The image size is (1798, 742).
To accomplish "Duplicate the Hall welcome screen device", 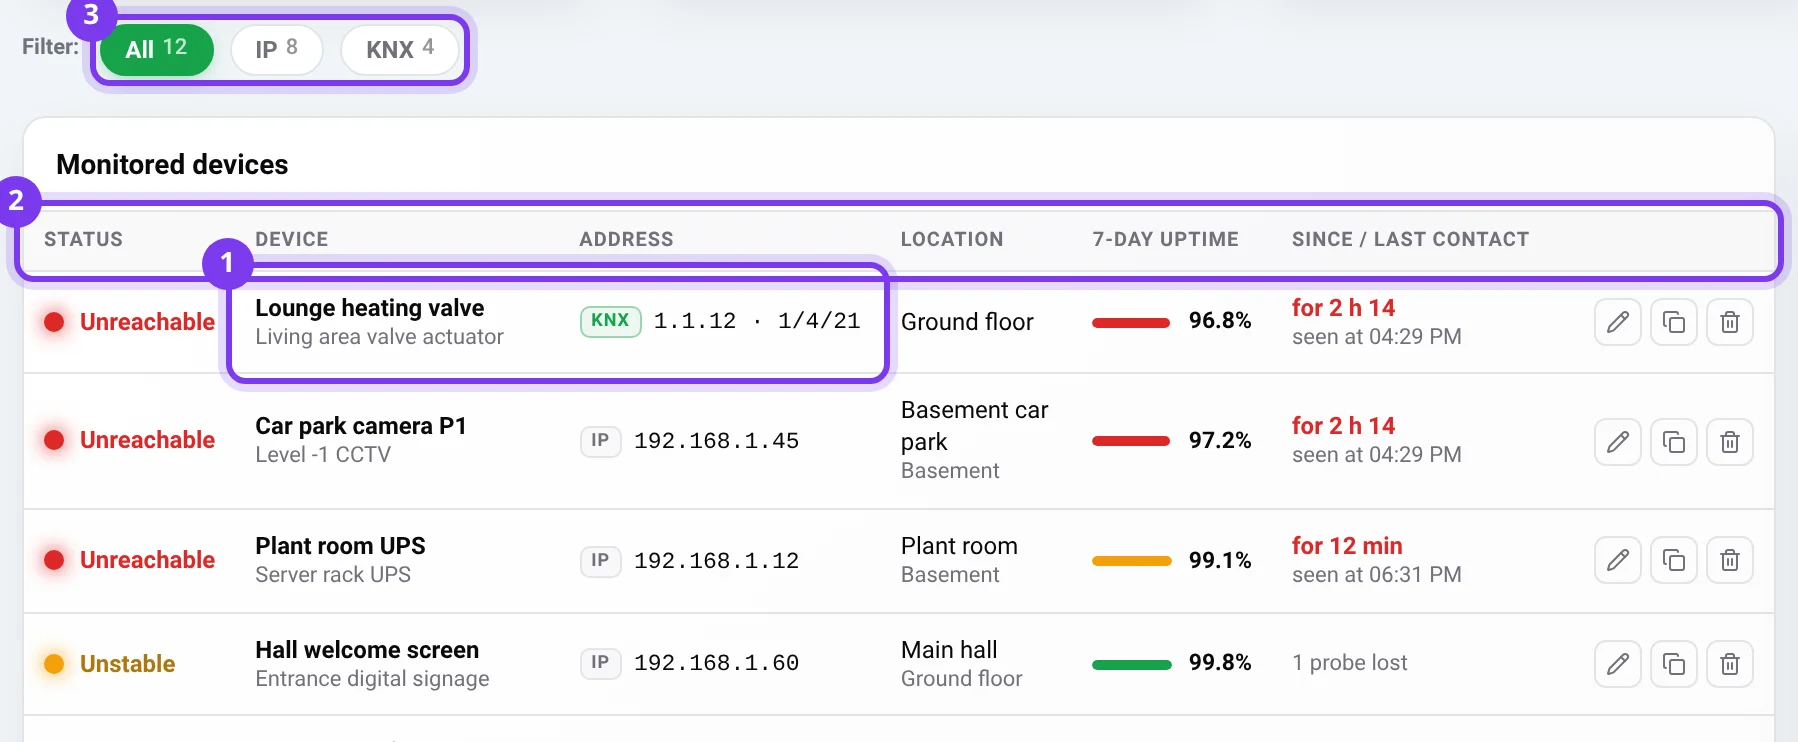I will point(1674,664).
